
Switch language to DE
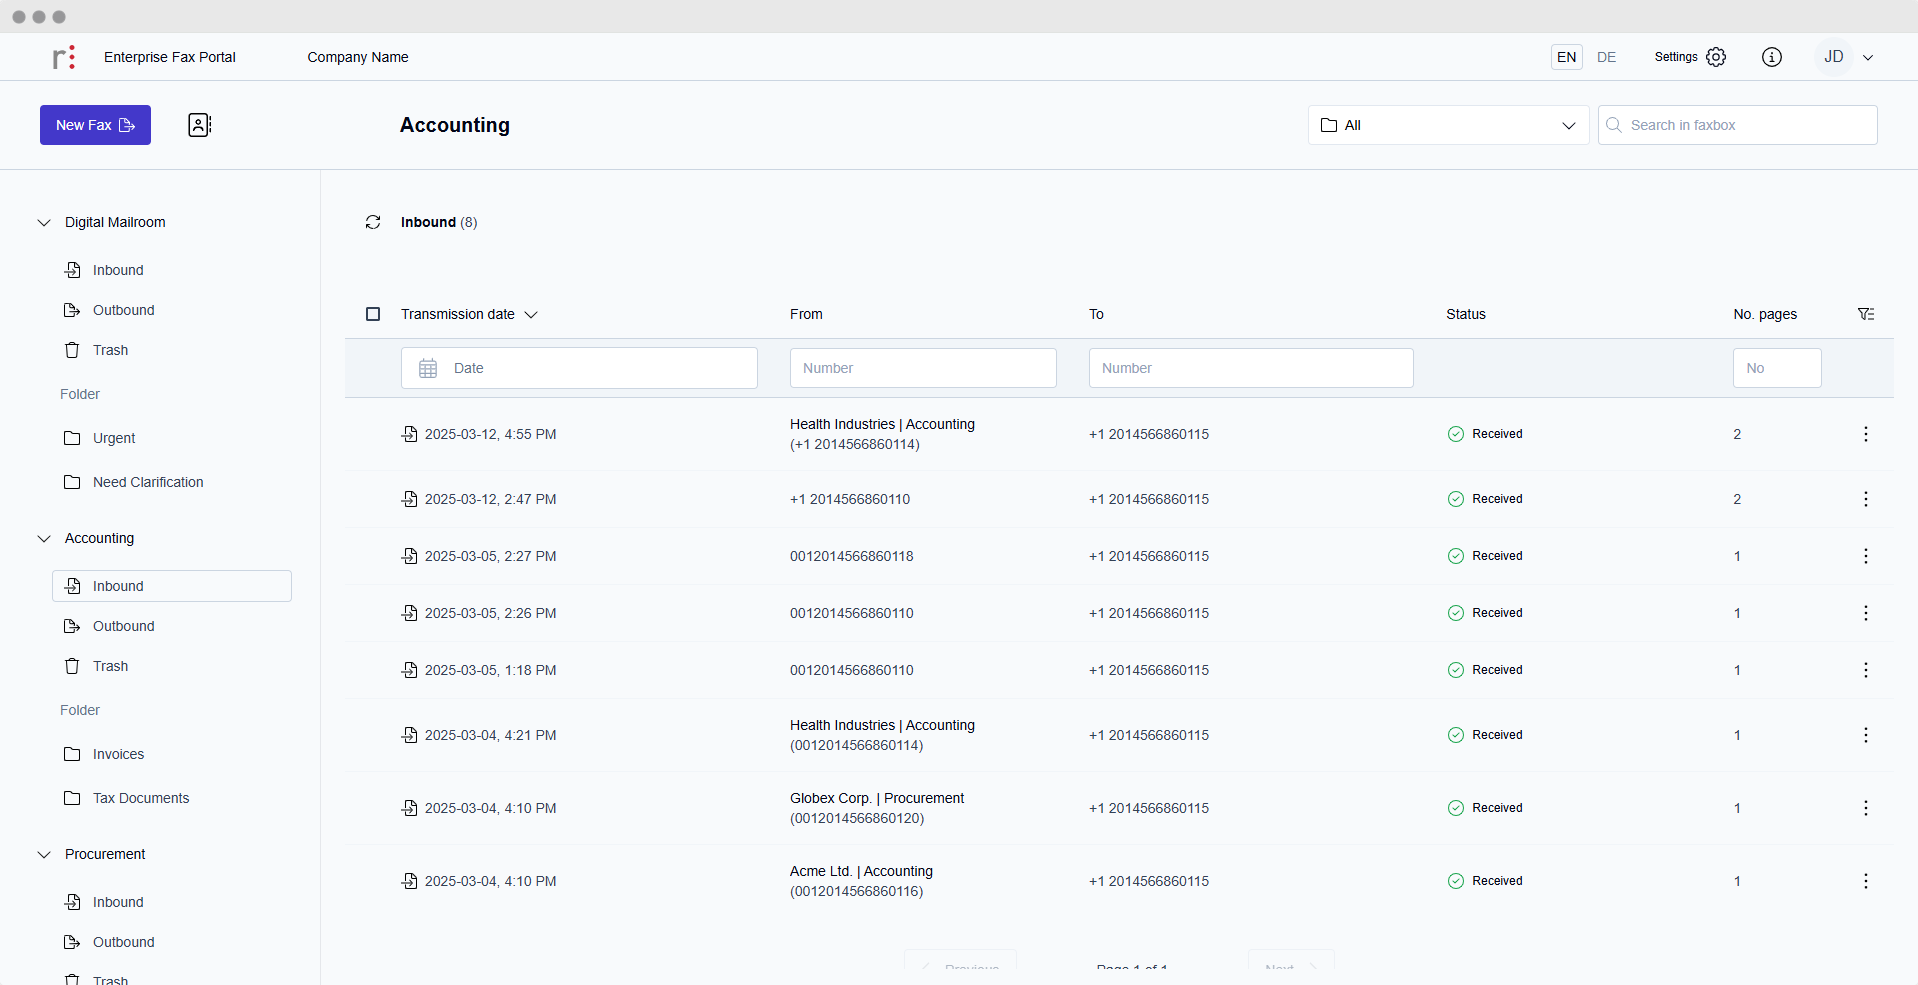tap(1607, 57)
